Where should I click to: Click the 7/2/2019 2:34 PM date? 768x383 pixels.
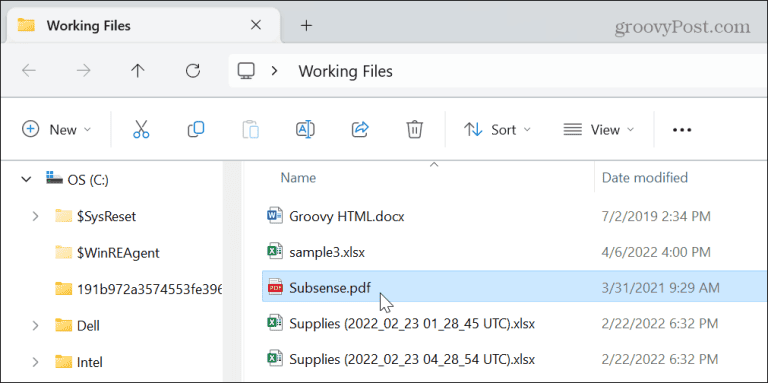tap(656, 216)
